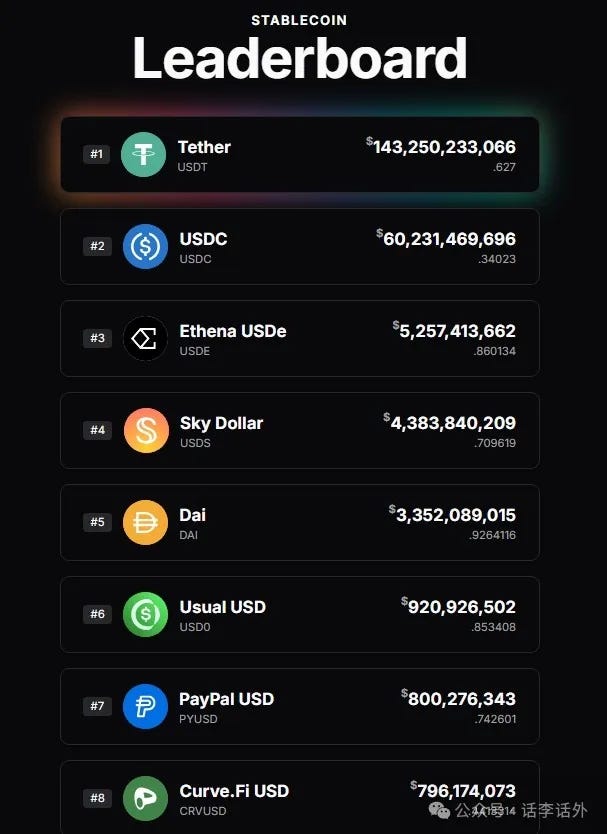Click the Usual USD name text
This screenshot has height=834, width=607.
click(222, 607)
